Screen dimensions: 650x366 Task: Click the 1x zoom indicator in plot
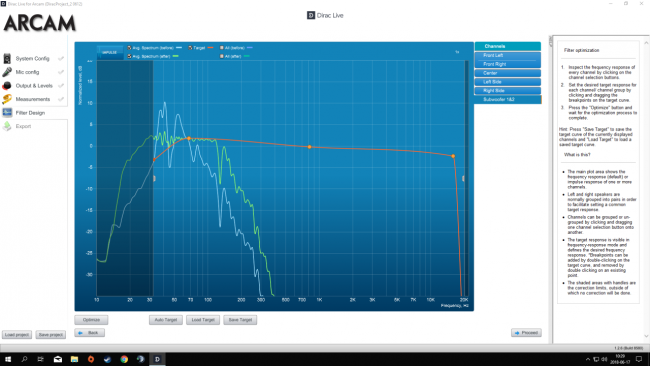pyautogui.click(x=457, y=52)
